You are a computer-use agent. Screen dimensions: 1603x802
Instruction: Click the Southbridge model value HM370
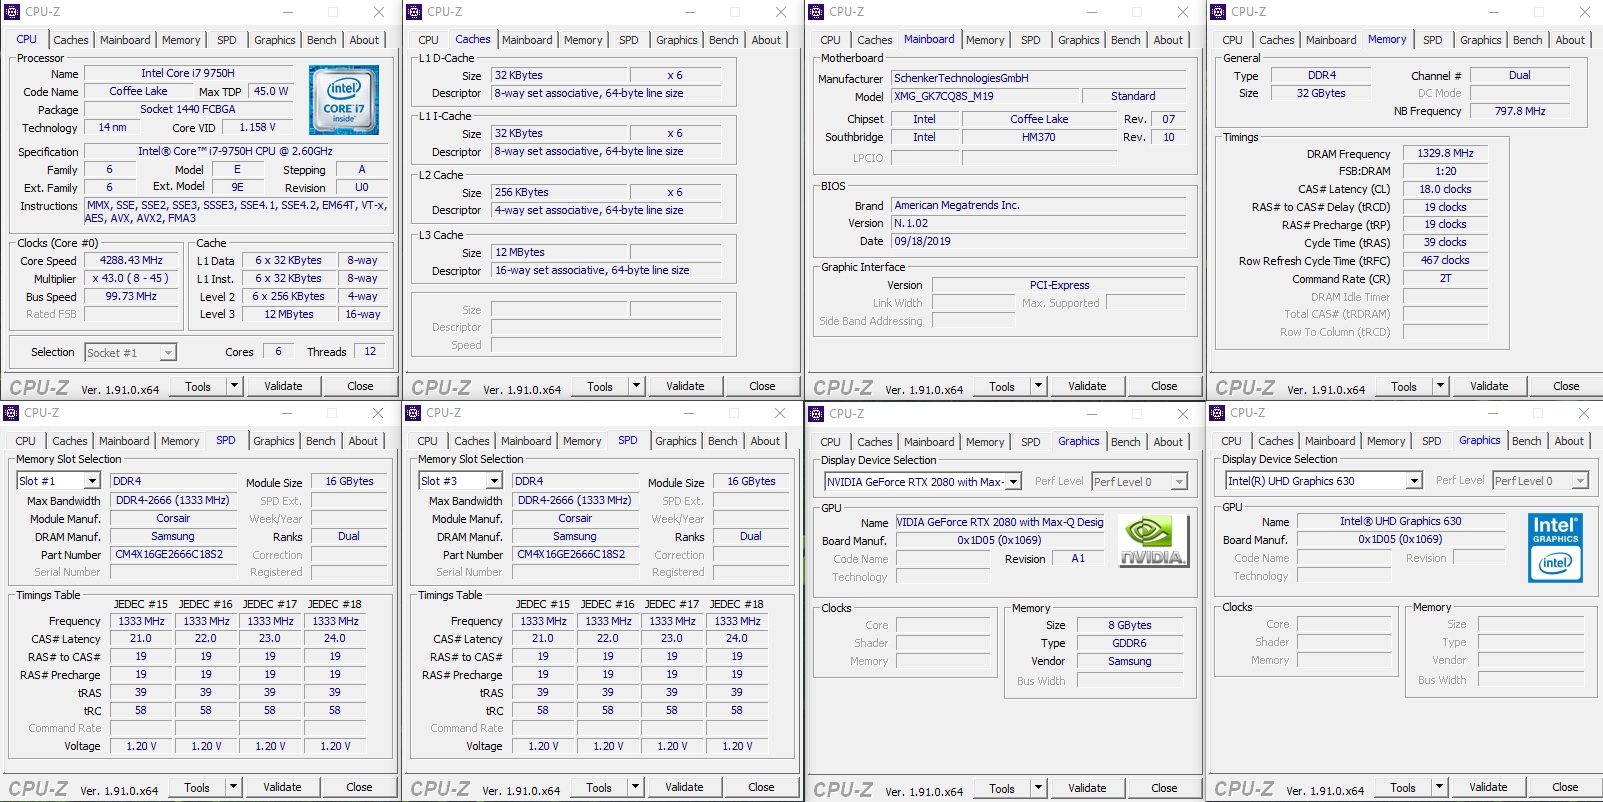1039,137
